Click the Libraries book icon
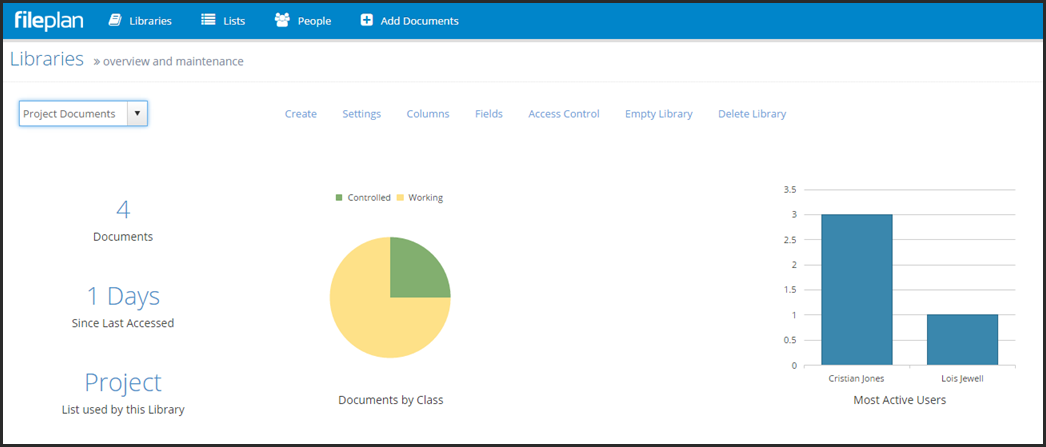This screenshot has height=447, width=1046. [114, 21]
